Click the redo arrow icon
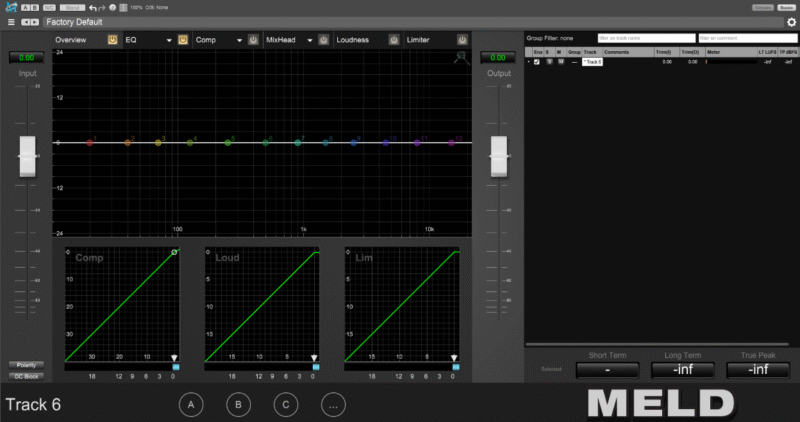The image size is (800, 422). coord(102,8)
